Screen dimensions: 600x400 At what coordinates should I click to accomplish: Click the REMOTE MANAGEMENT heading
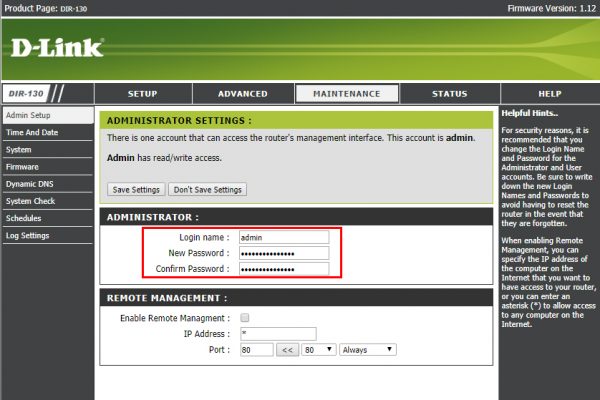coord(167,298)
